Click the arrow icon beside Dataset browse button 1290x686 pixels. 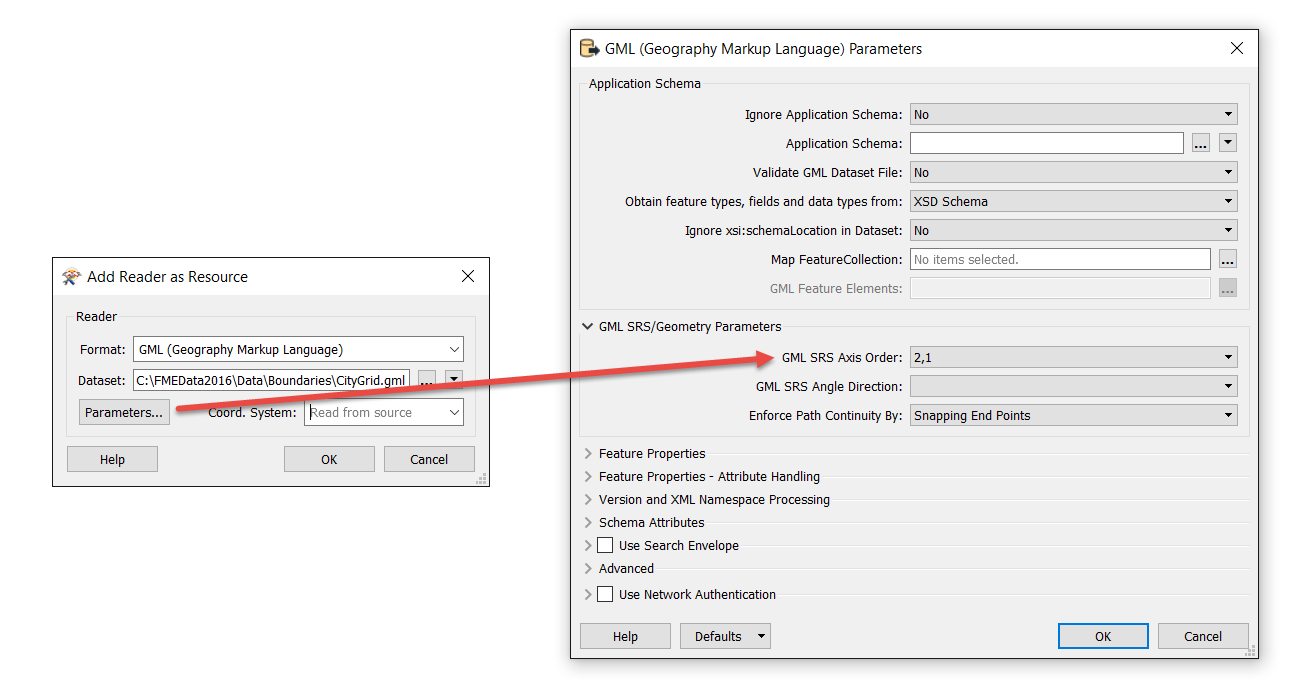coord(453,379)
